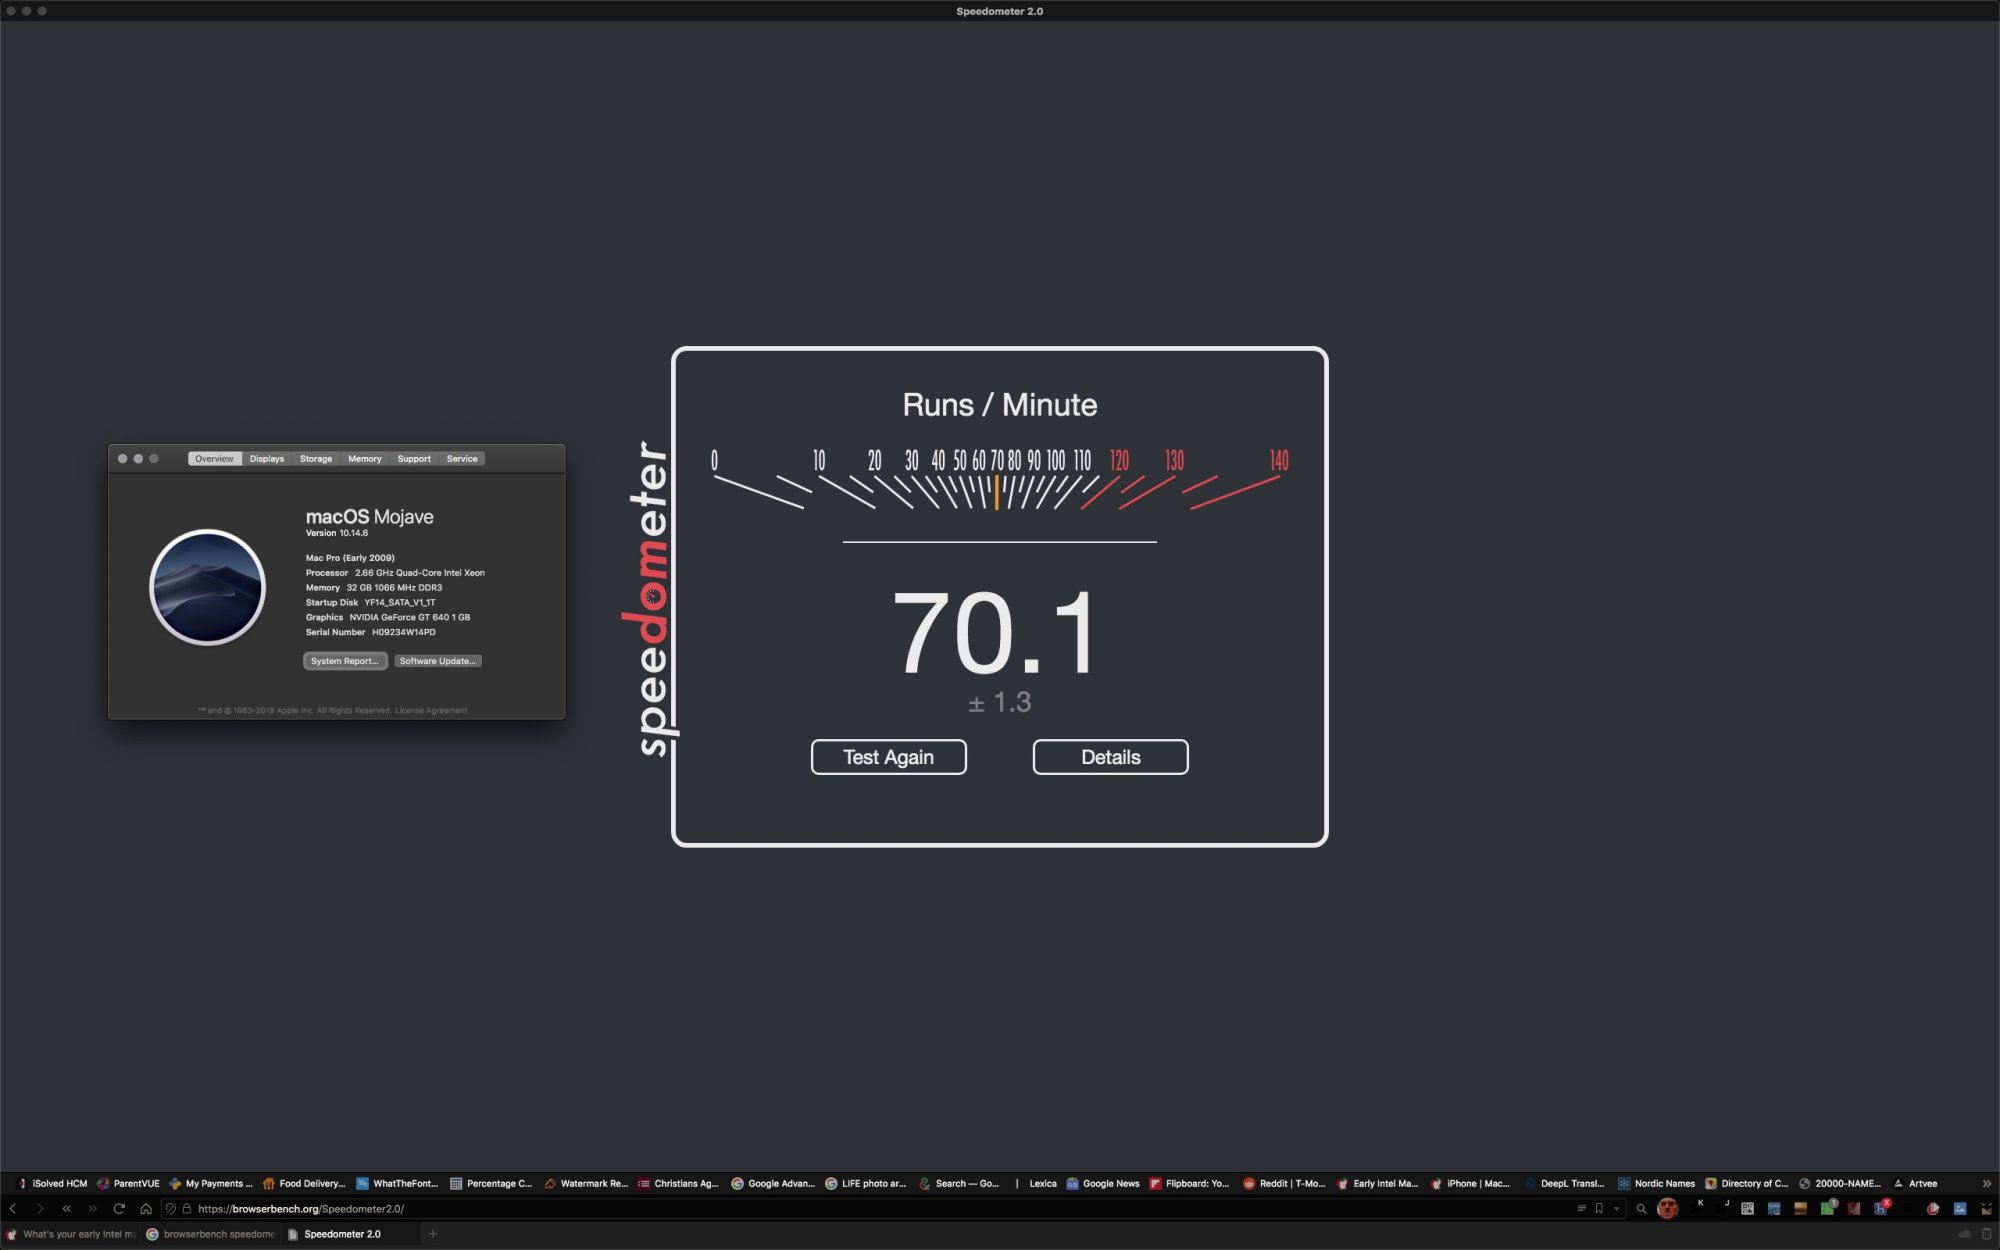This screenshot has height=1250, width=2000.
Task: Switch to the Displays tab
Action: coord(267,459)
